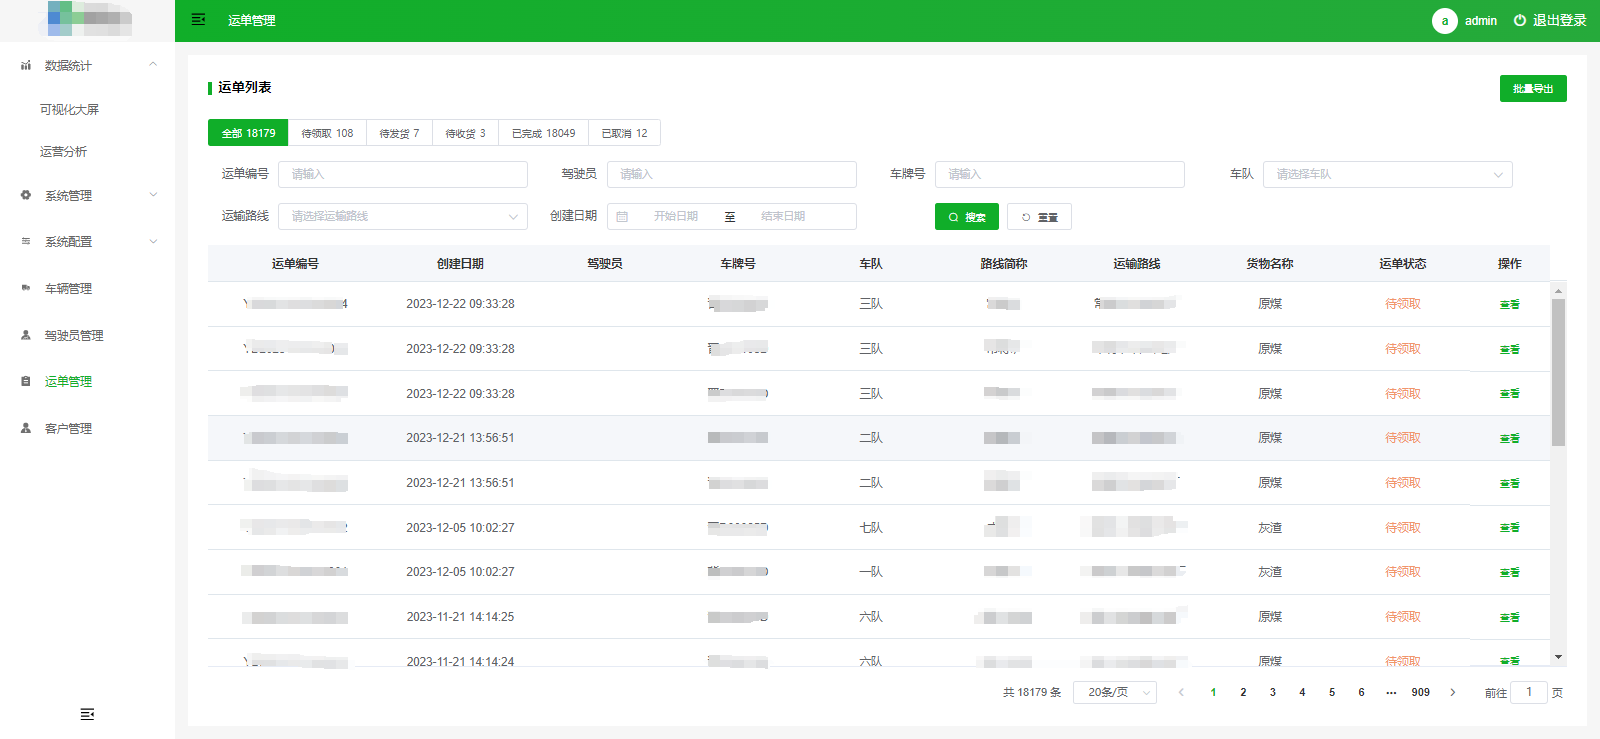Switch to the 已完成 18049 tab

543,133
